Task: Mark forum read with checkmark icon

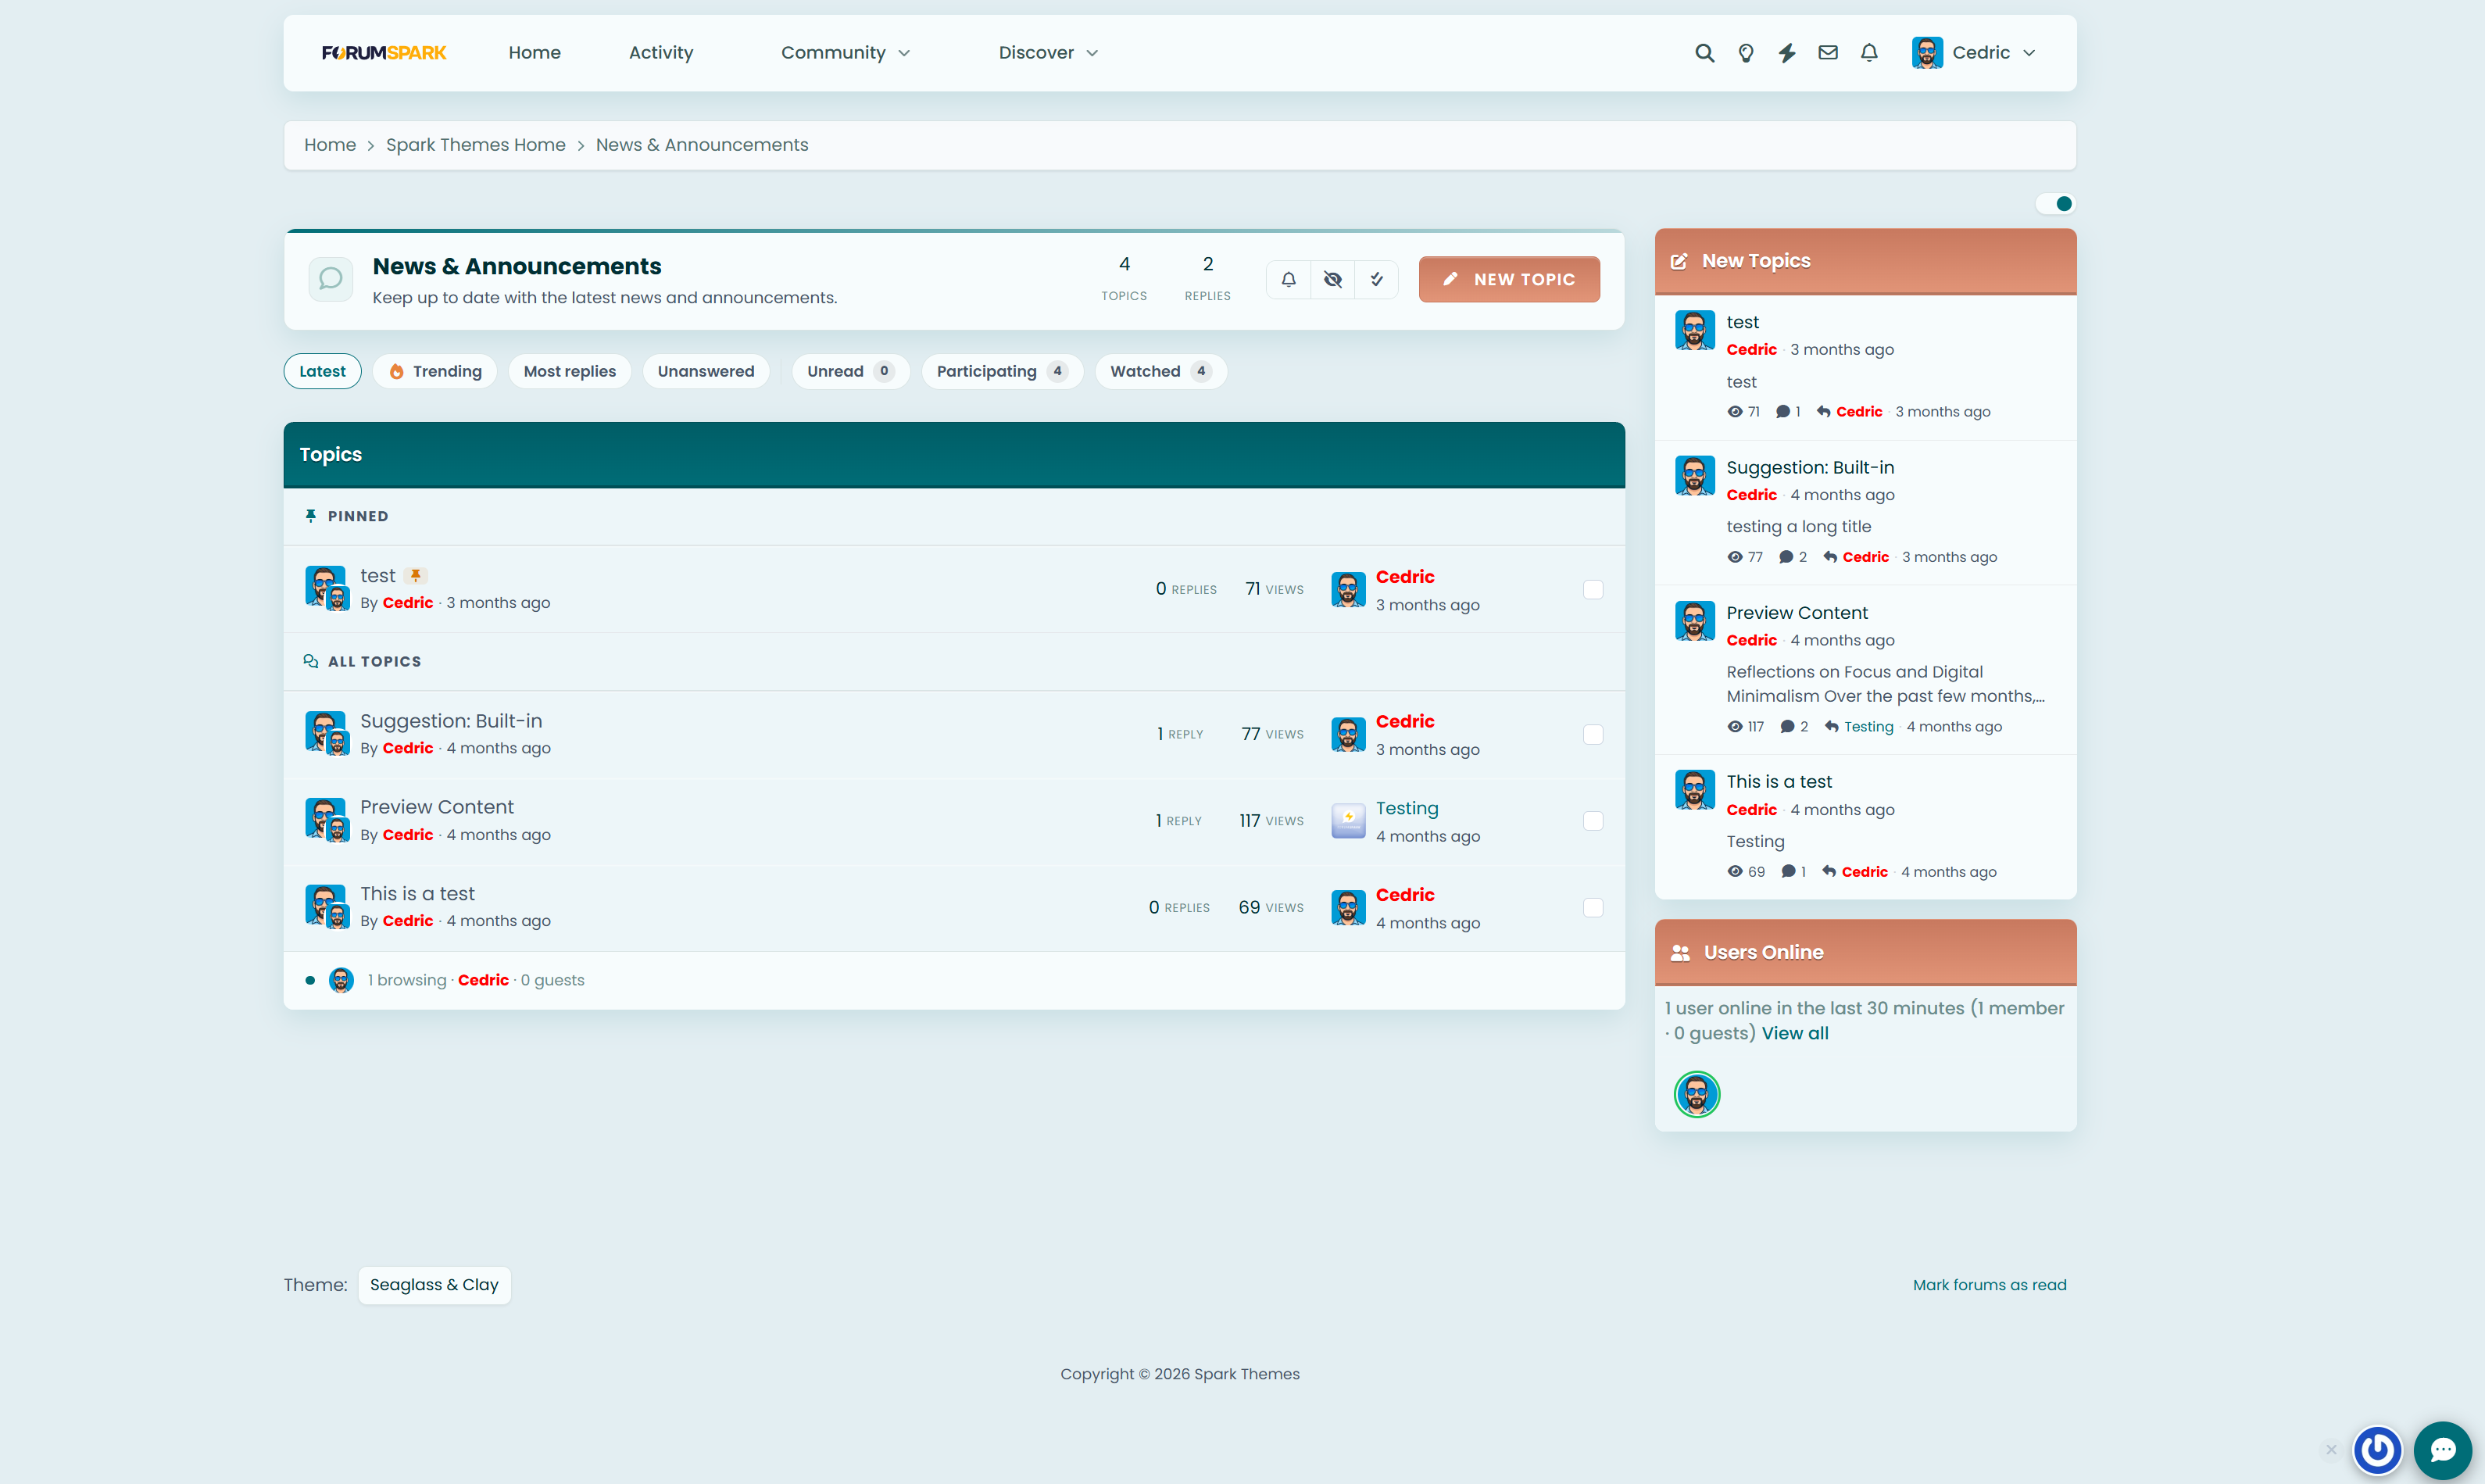Action: [1377, 279]
